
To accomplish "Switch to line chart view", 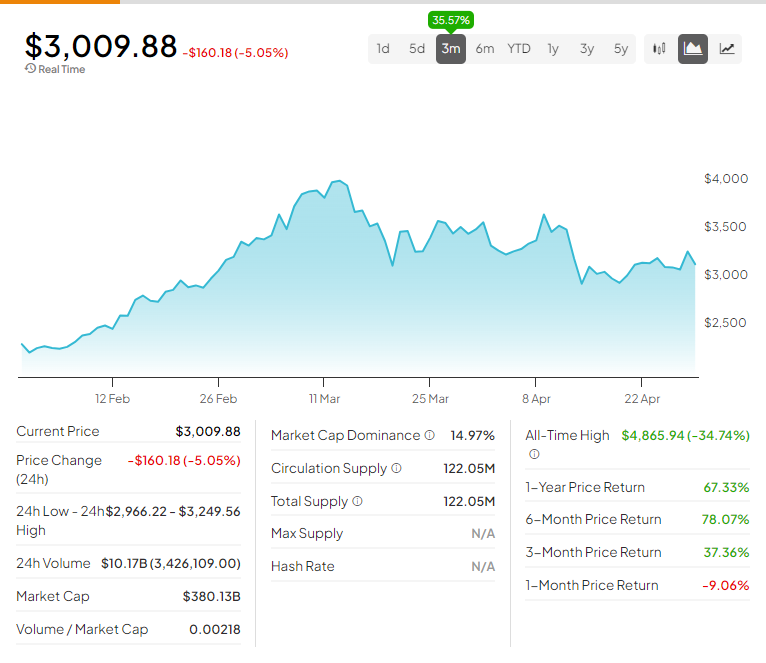I will click(x=727, y=49).
